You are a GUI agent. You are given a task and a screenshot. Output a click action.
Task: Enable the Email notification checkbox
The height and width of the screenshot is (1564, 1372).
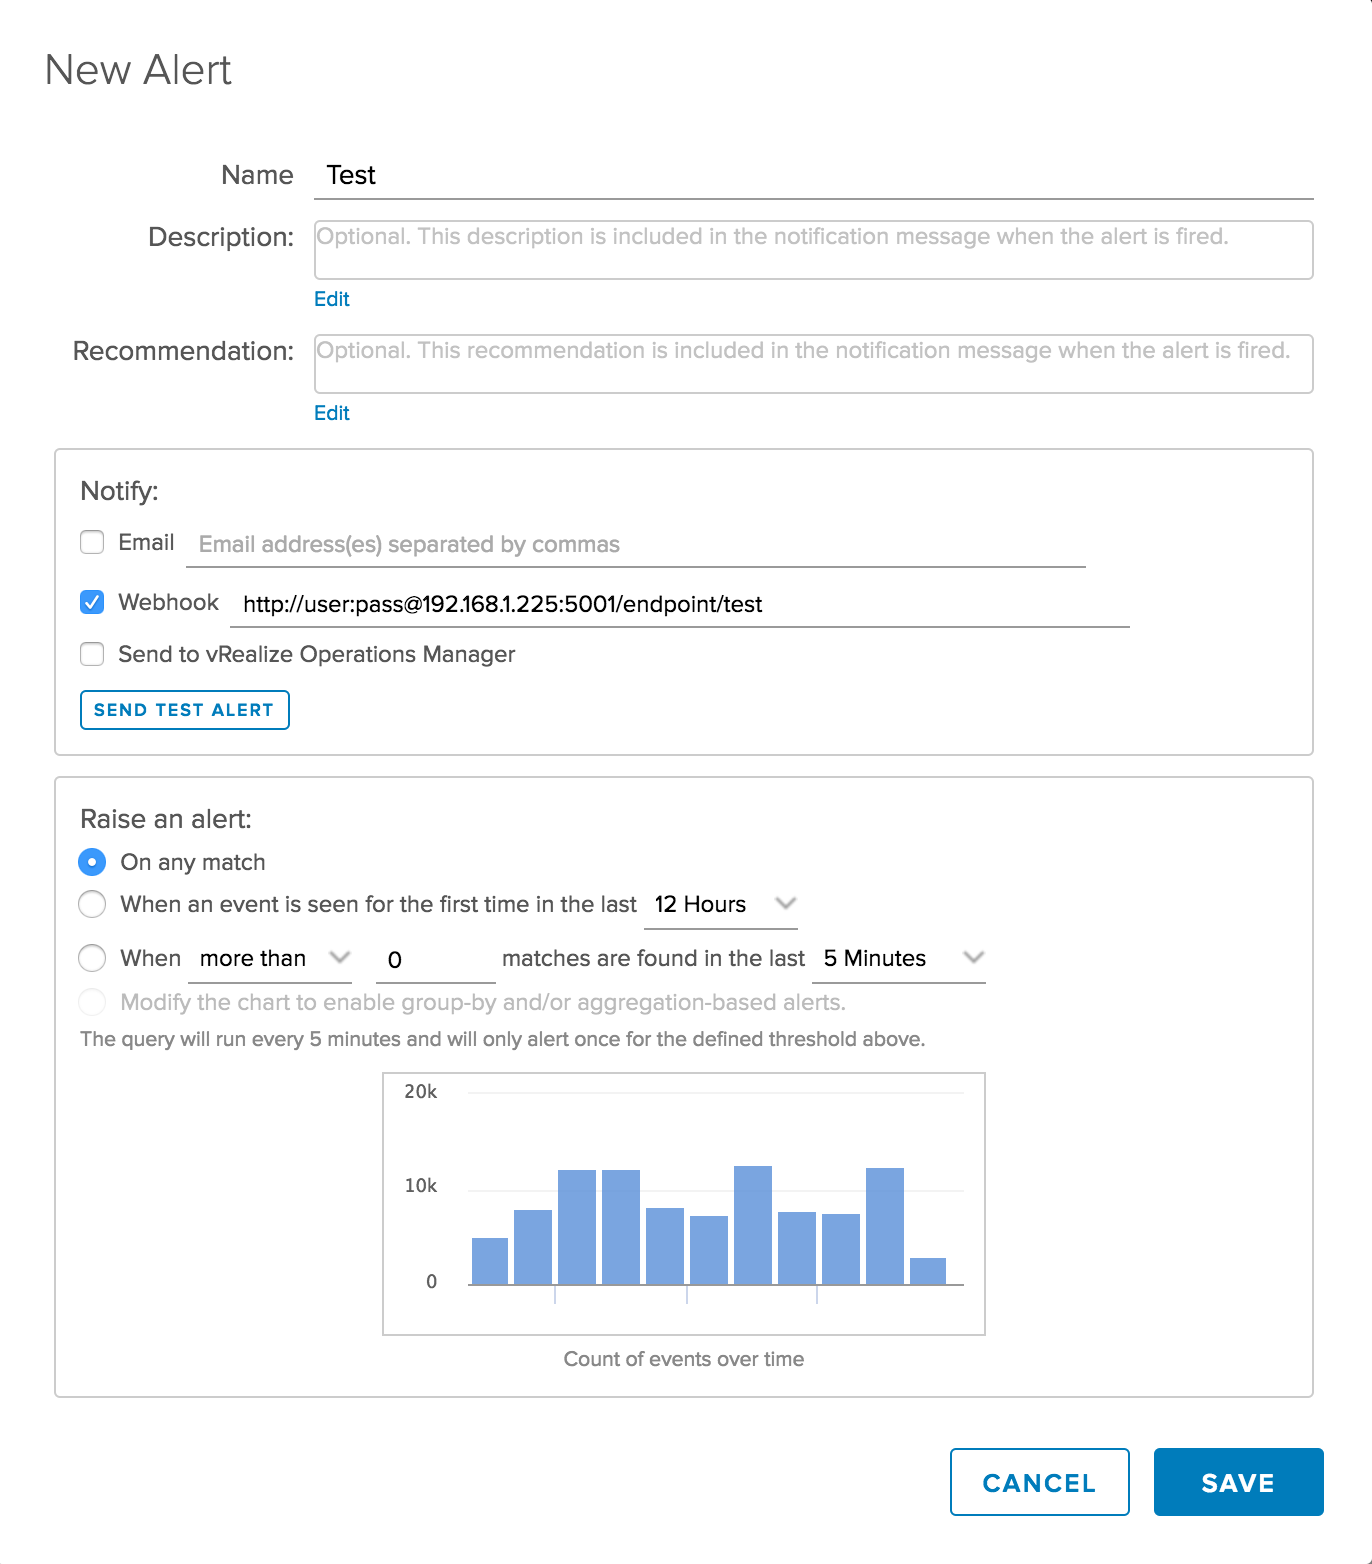(92, 542)
